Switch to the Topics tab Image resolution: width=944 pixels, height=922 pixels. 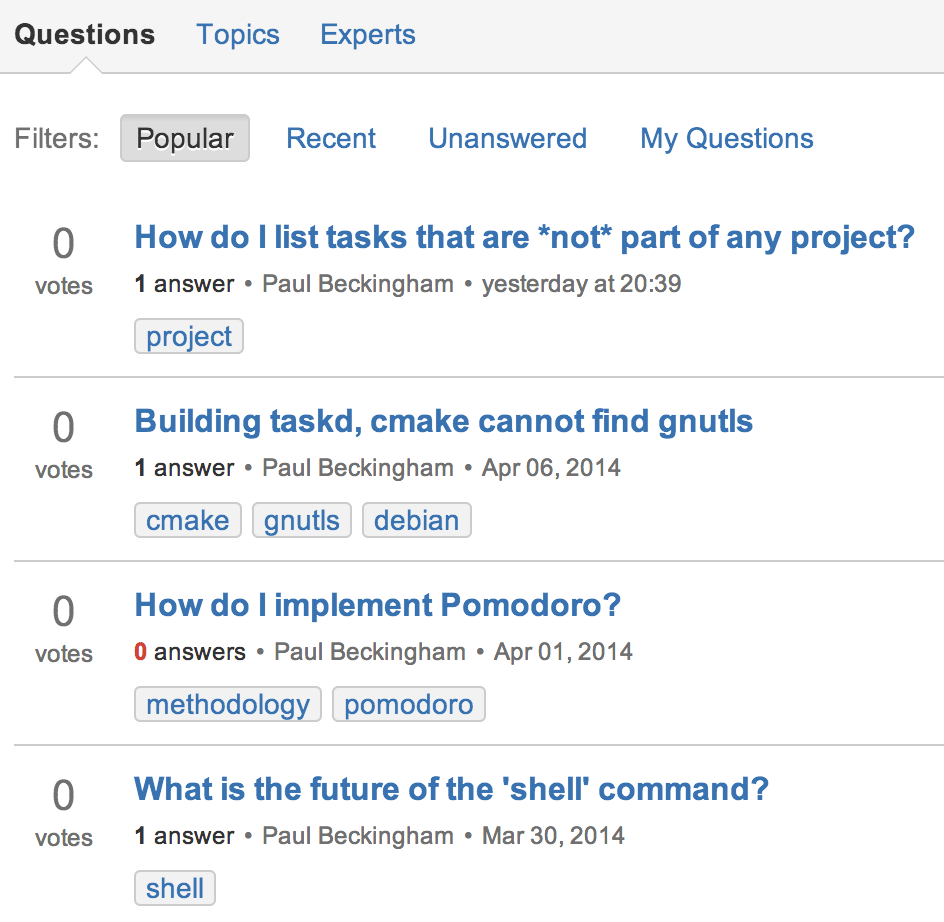(x=238, y=35)
